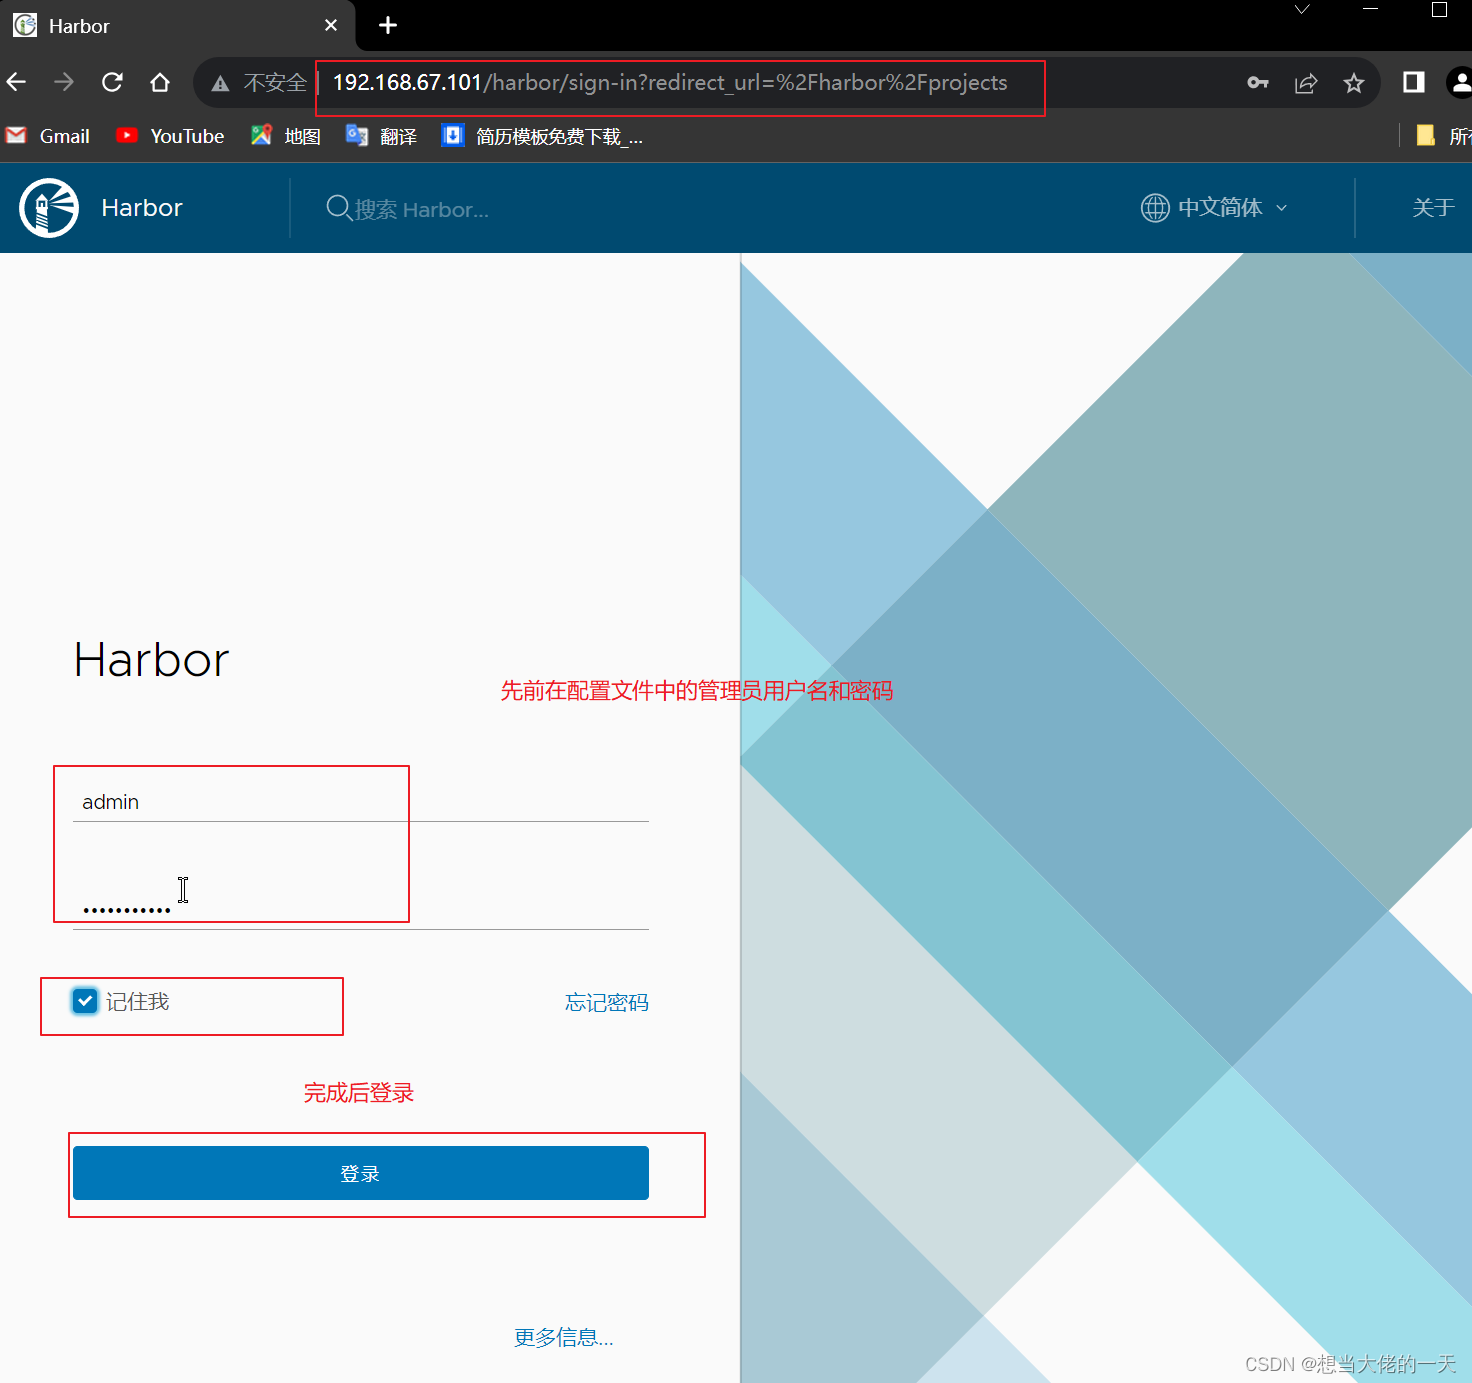
Task: Open the Gmail bookmark
Action: [x=48, y=136]
